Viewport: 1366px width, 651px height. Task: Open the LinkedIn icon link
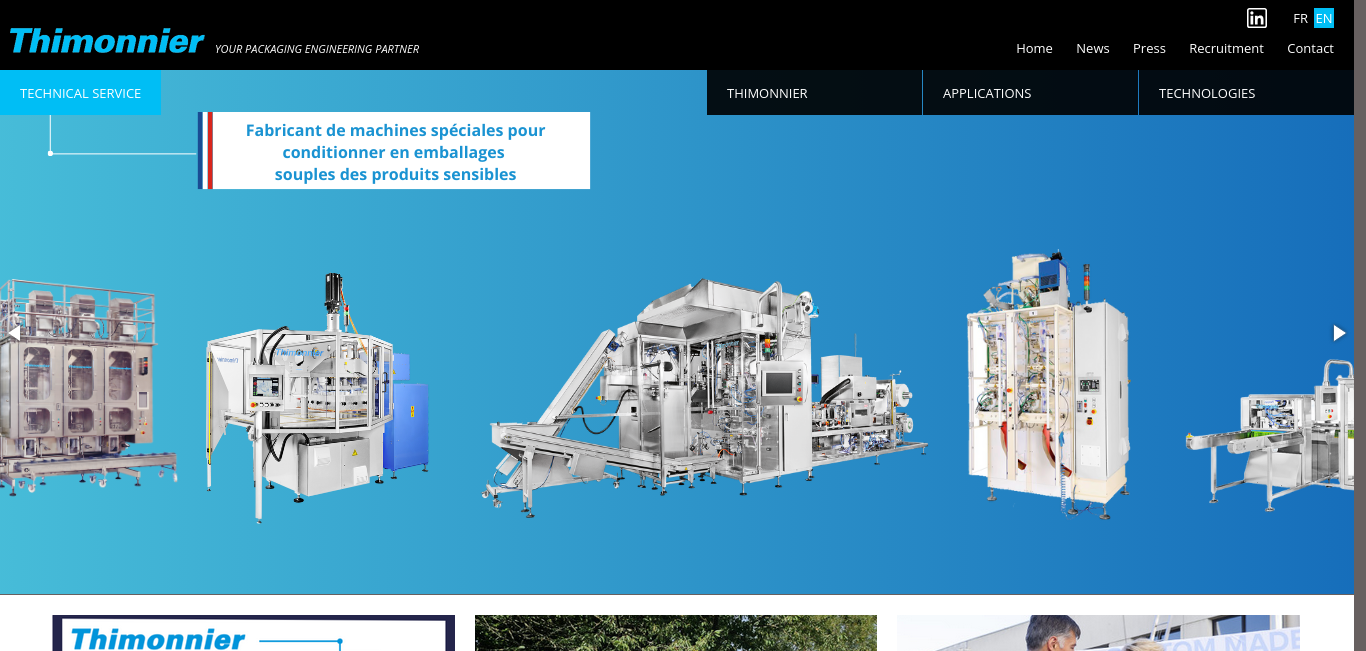[x=1257, y=18]
